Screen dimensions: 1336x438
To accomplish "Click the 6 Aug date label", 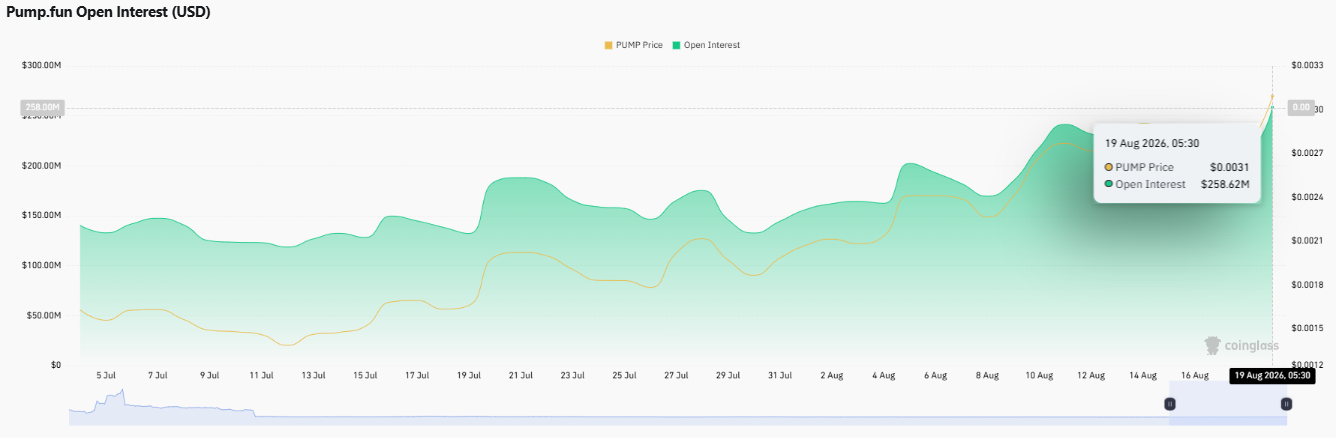I will coord(935,376).
